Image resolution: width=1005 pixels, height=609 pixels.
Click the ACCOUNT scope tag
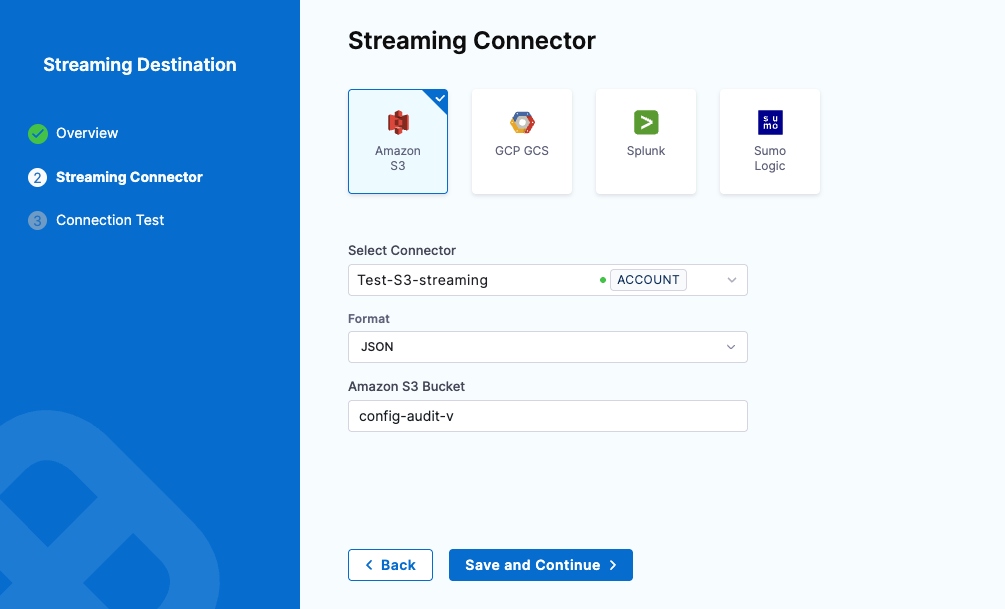tap(648, 280)
